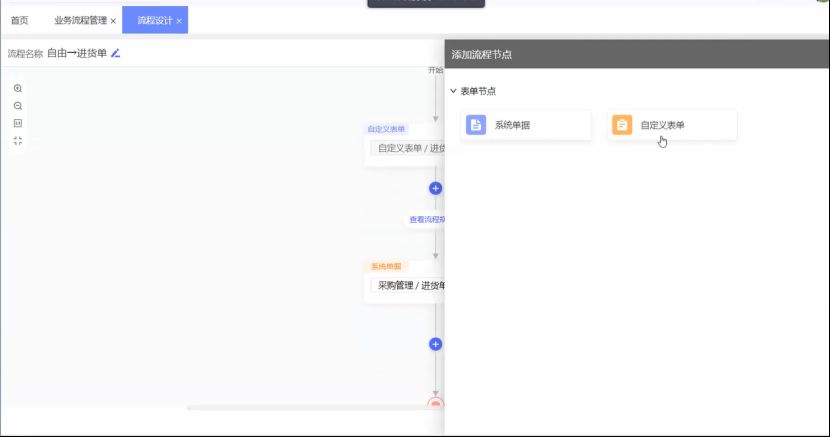Screen dimensions: 830x437
Task: Edit the process name pencil icon
Action: point(115,53)
